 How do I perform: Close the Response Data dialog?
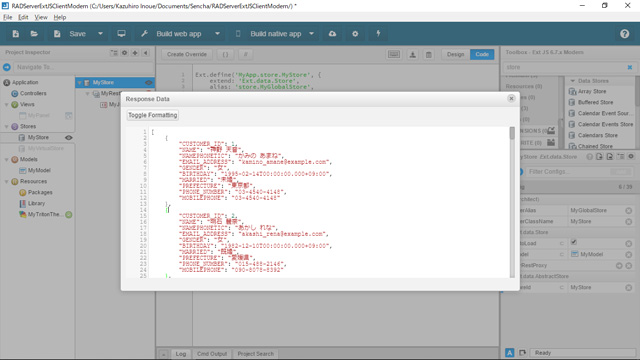click(x=511, y=98)
